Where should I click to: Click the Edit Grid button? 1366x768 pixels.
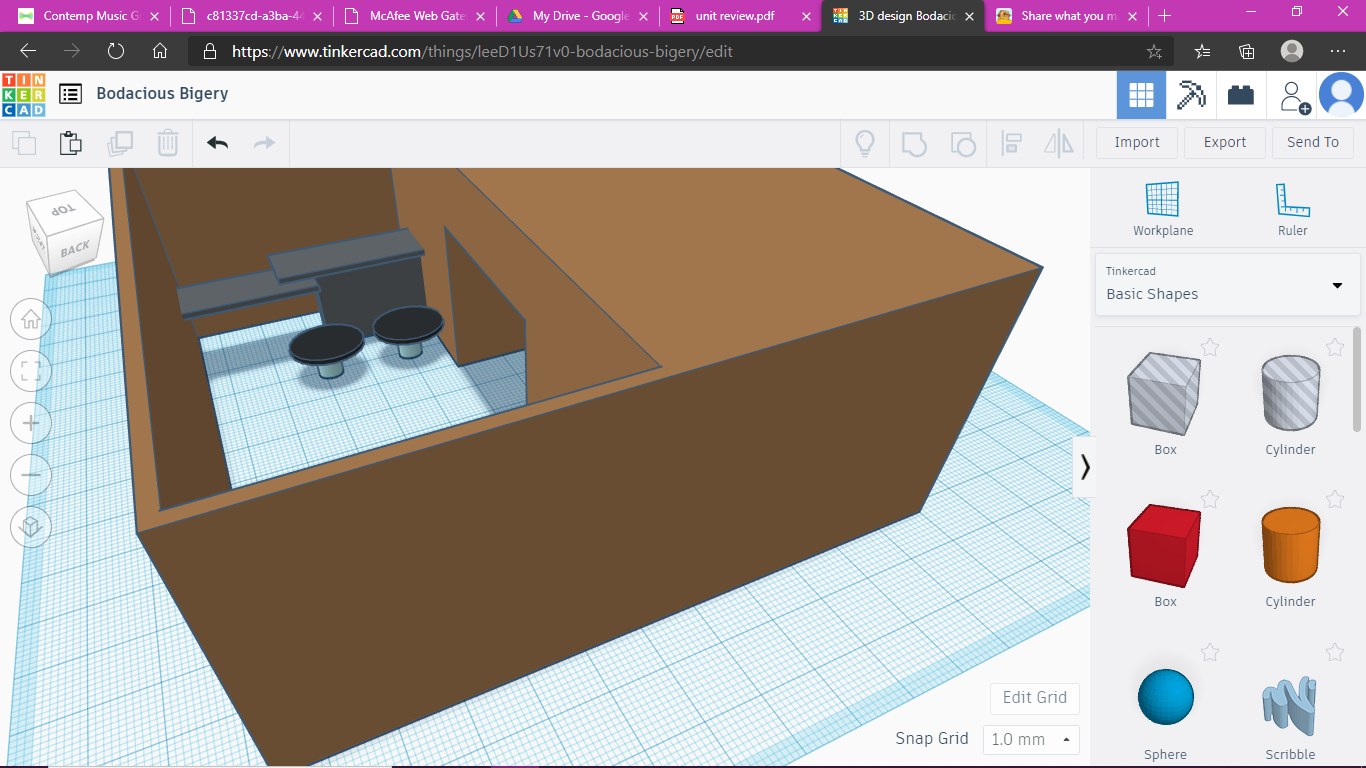pos(1035,698)
